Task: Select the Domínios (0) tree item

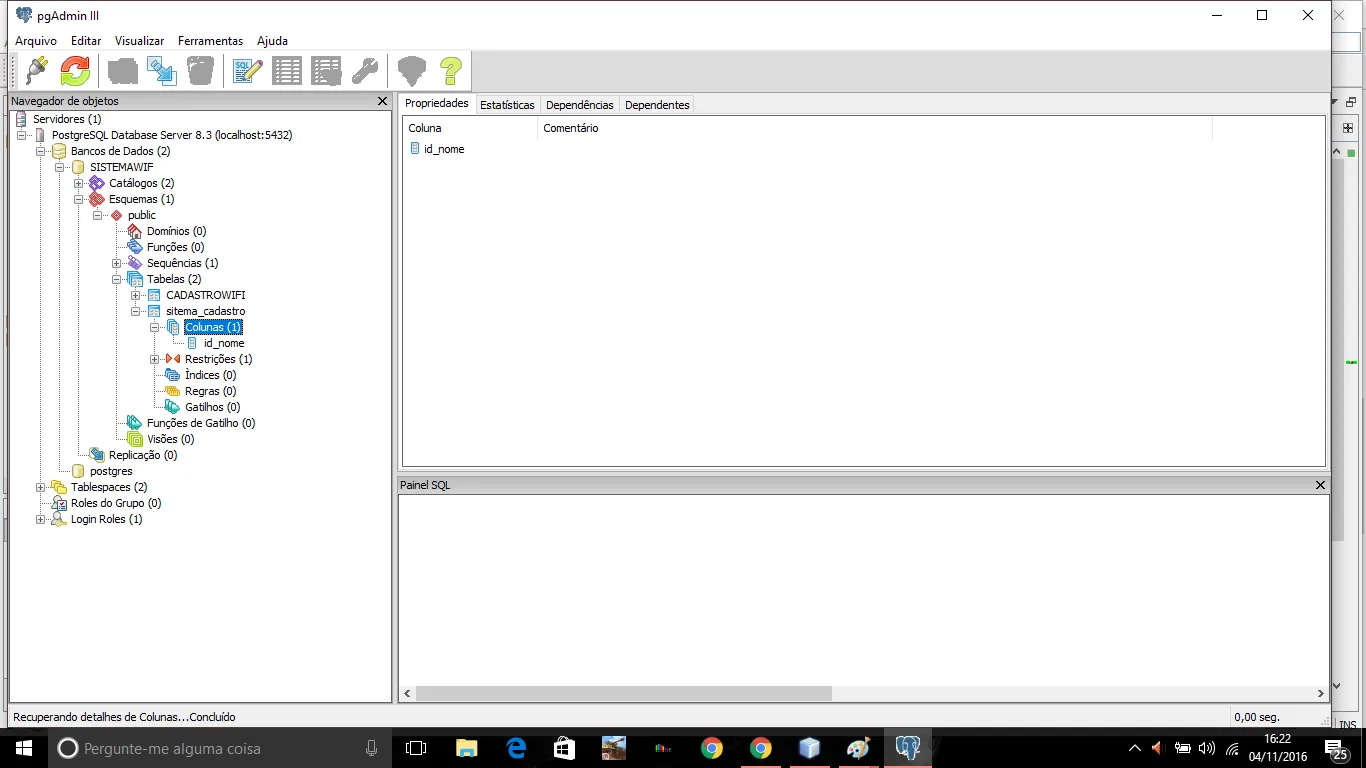Action: pyautogui.click(x=176, y=231)
